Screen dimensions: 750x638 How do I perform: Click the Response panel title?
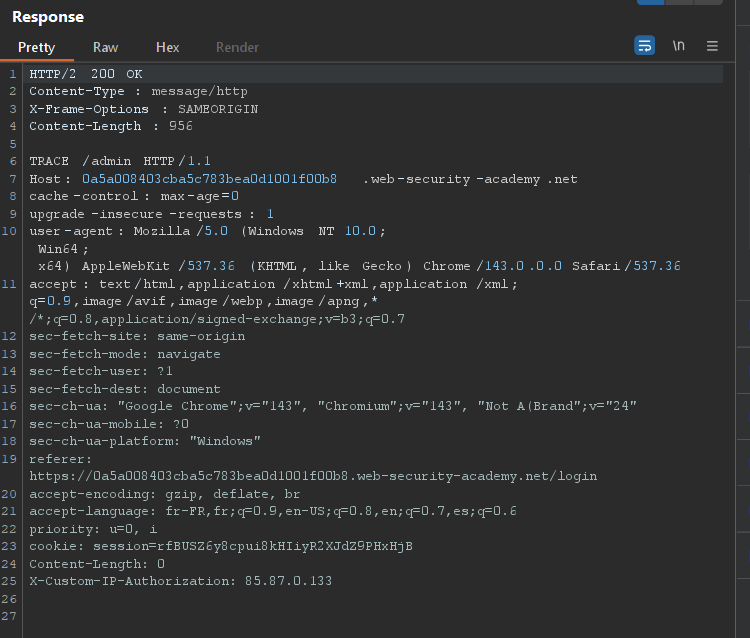48,17
